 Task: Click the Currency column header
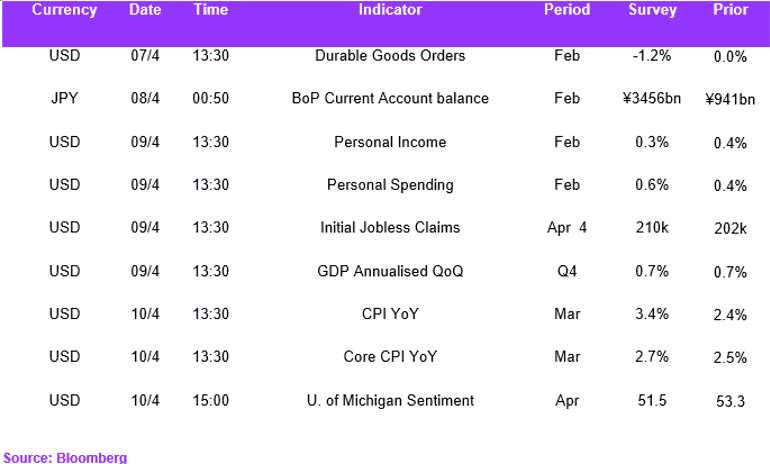(x=64, y=10)
